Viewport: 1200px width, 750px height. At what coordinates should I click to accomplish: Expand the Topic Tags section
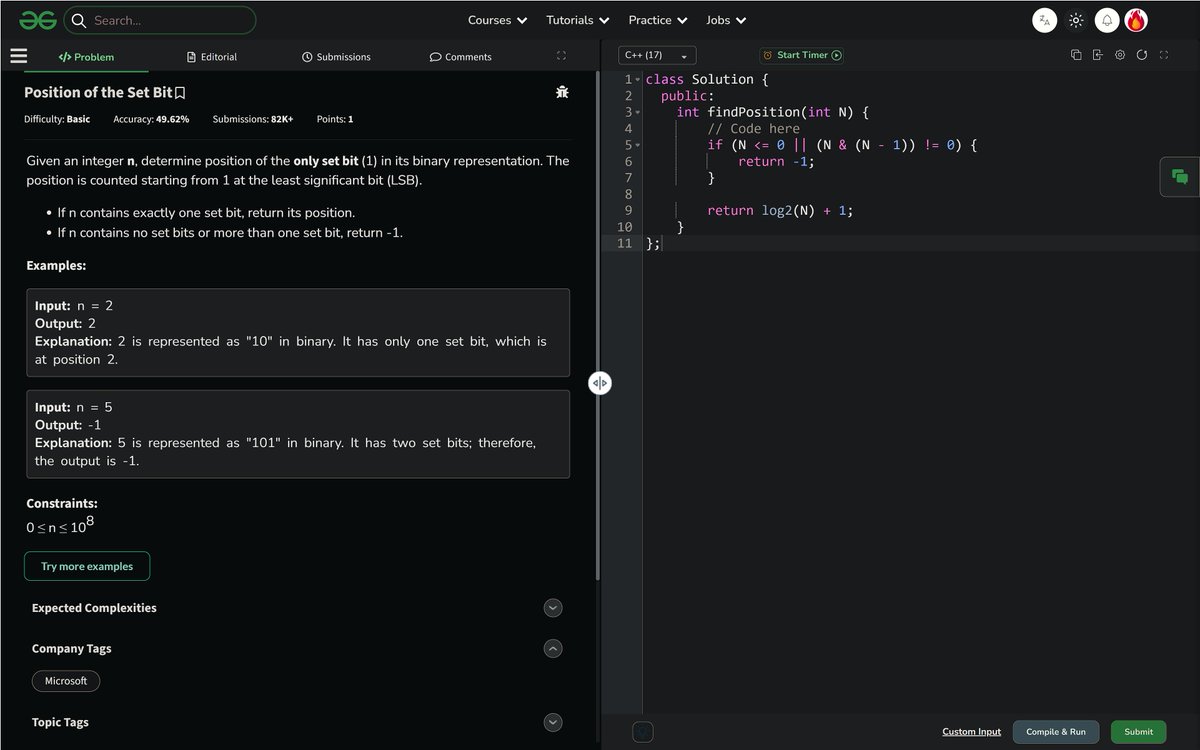(553, 722)
